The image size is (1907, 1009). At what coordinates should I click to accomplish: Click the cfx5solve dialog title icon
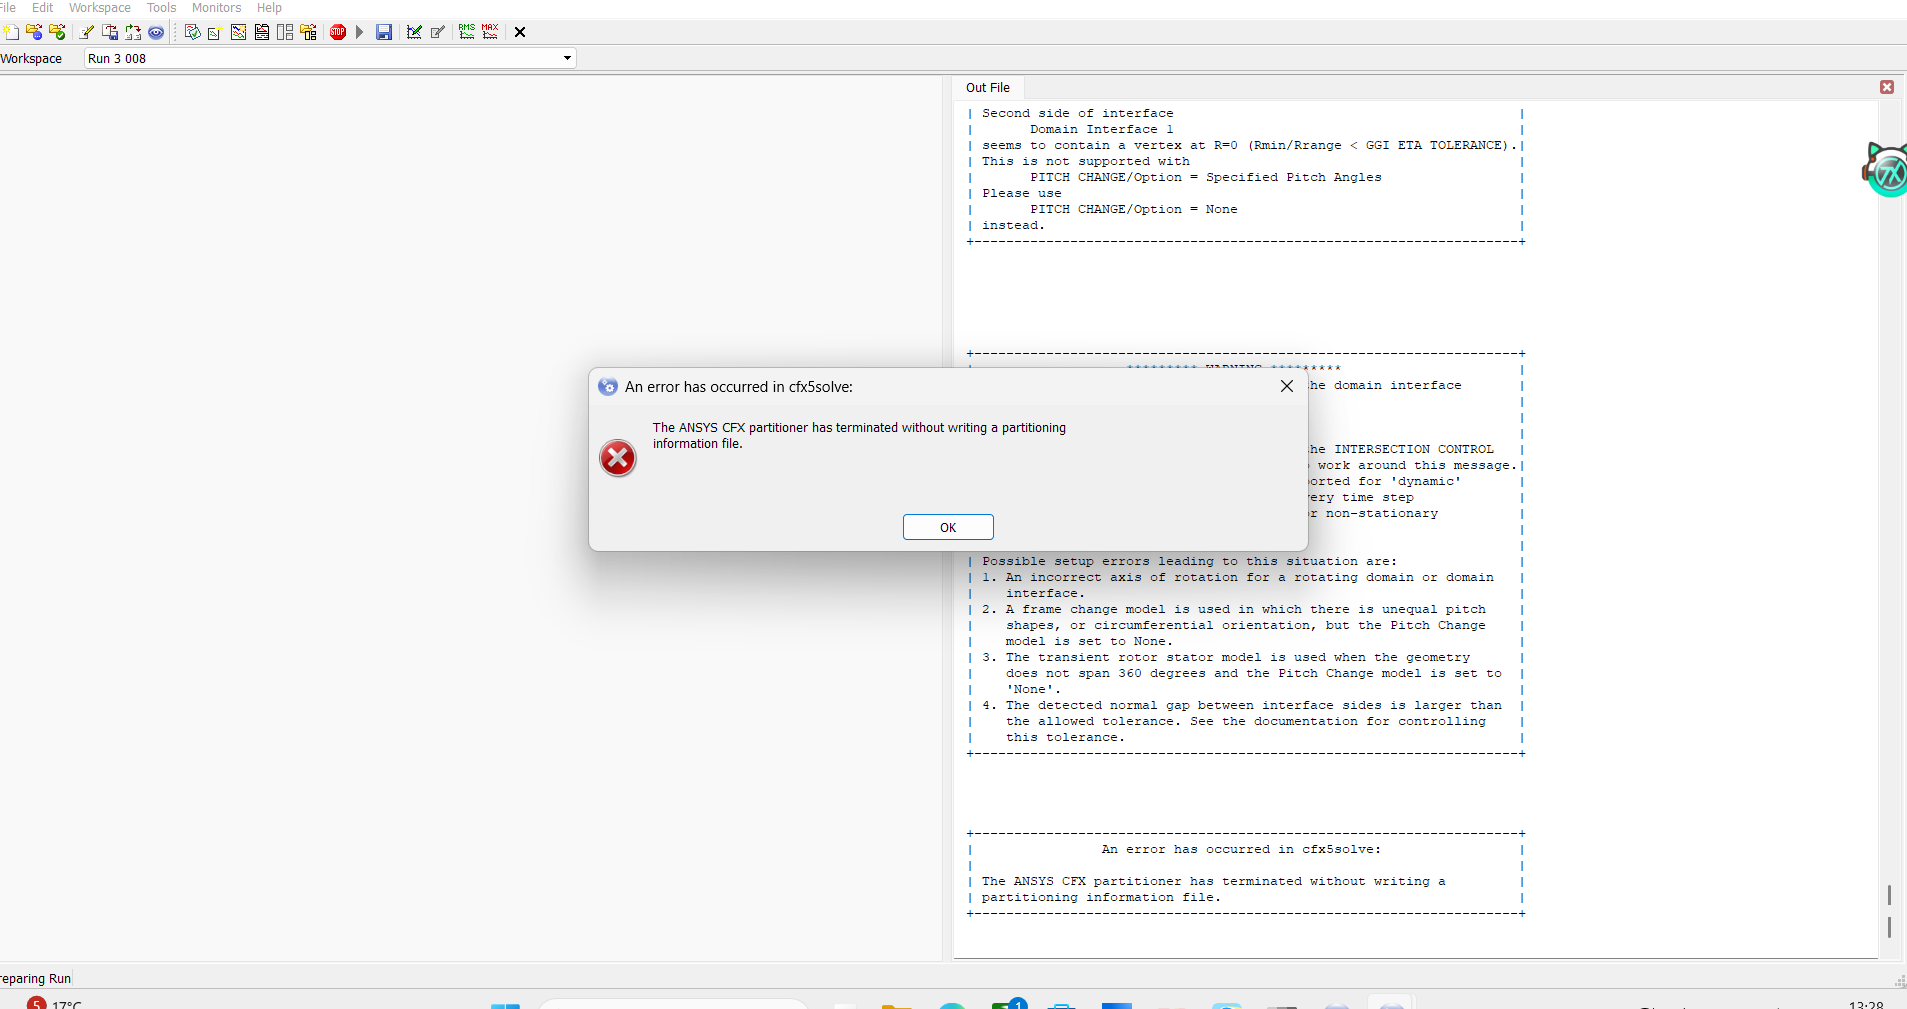(x=608, y=386)
